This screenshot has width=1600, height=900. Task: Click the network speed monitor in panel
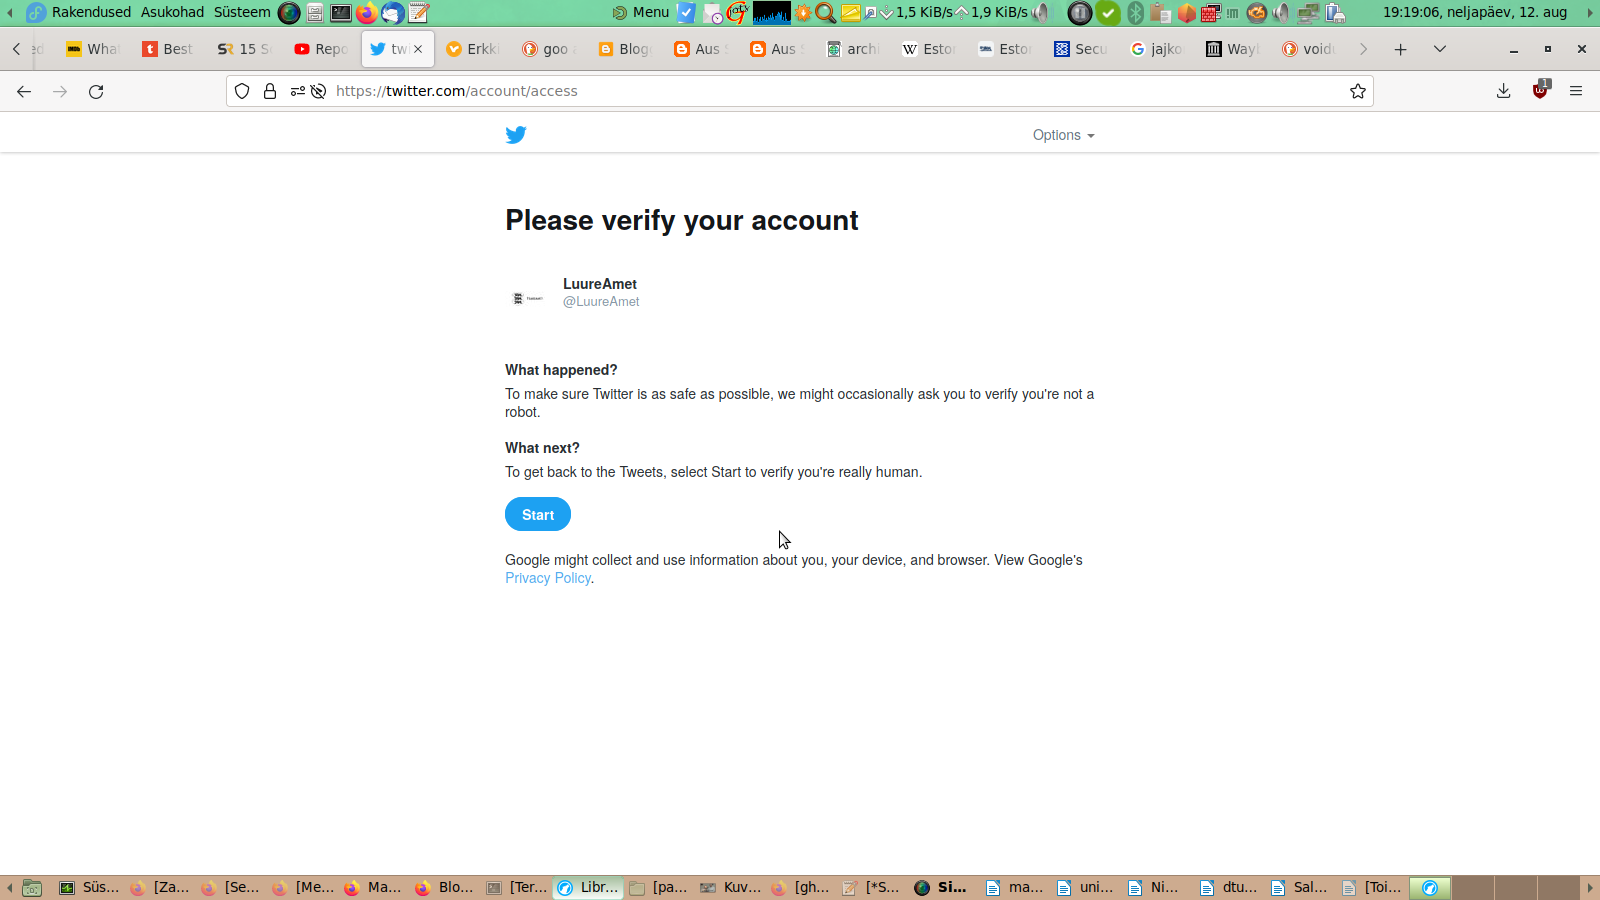point(953,12)
